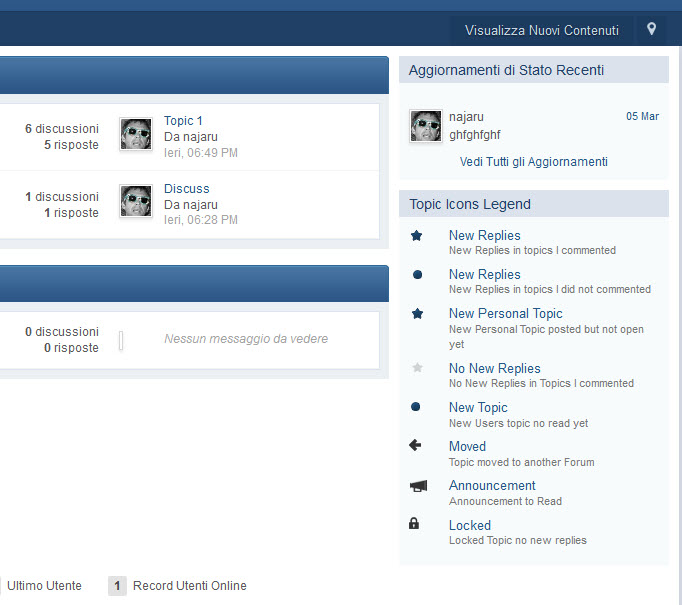Viewport: 682px width, 605px height.
Task: Open the Discuss topic link
Action: [187, 189]
